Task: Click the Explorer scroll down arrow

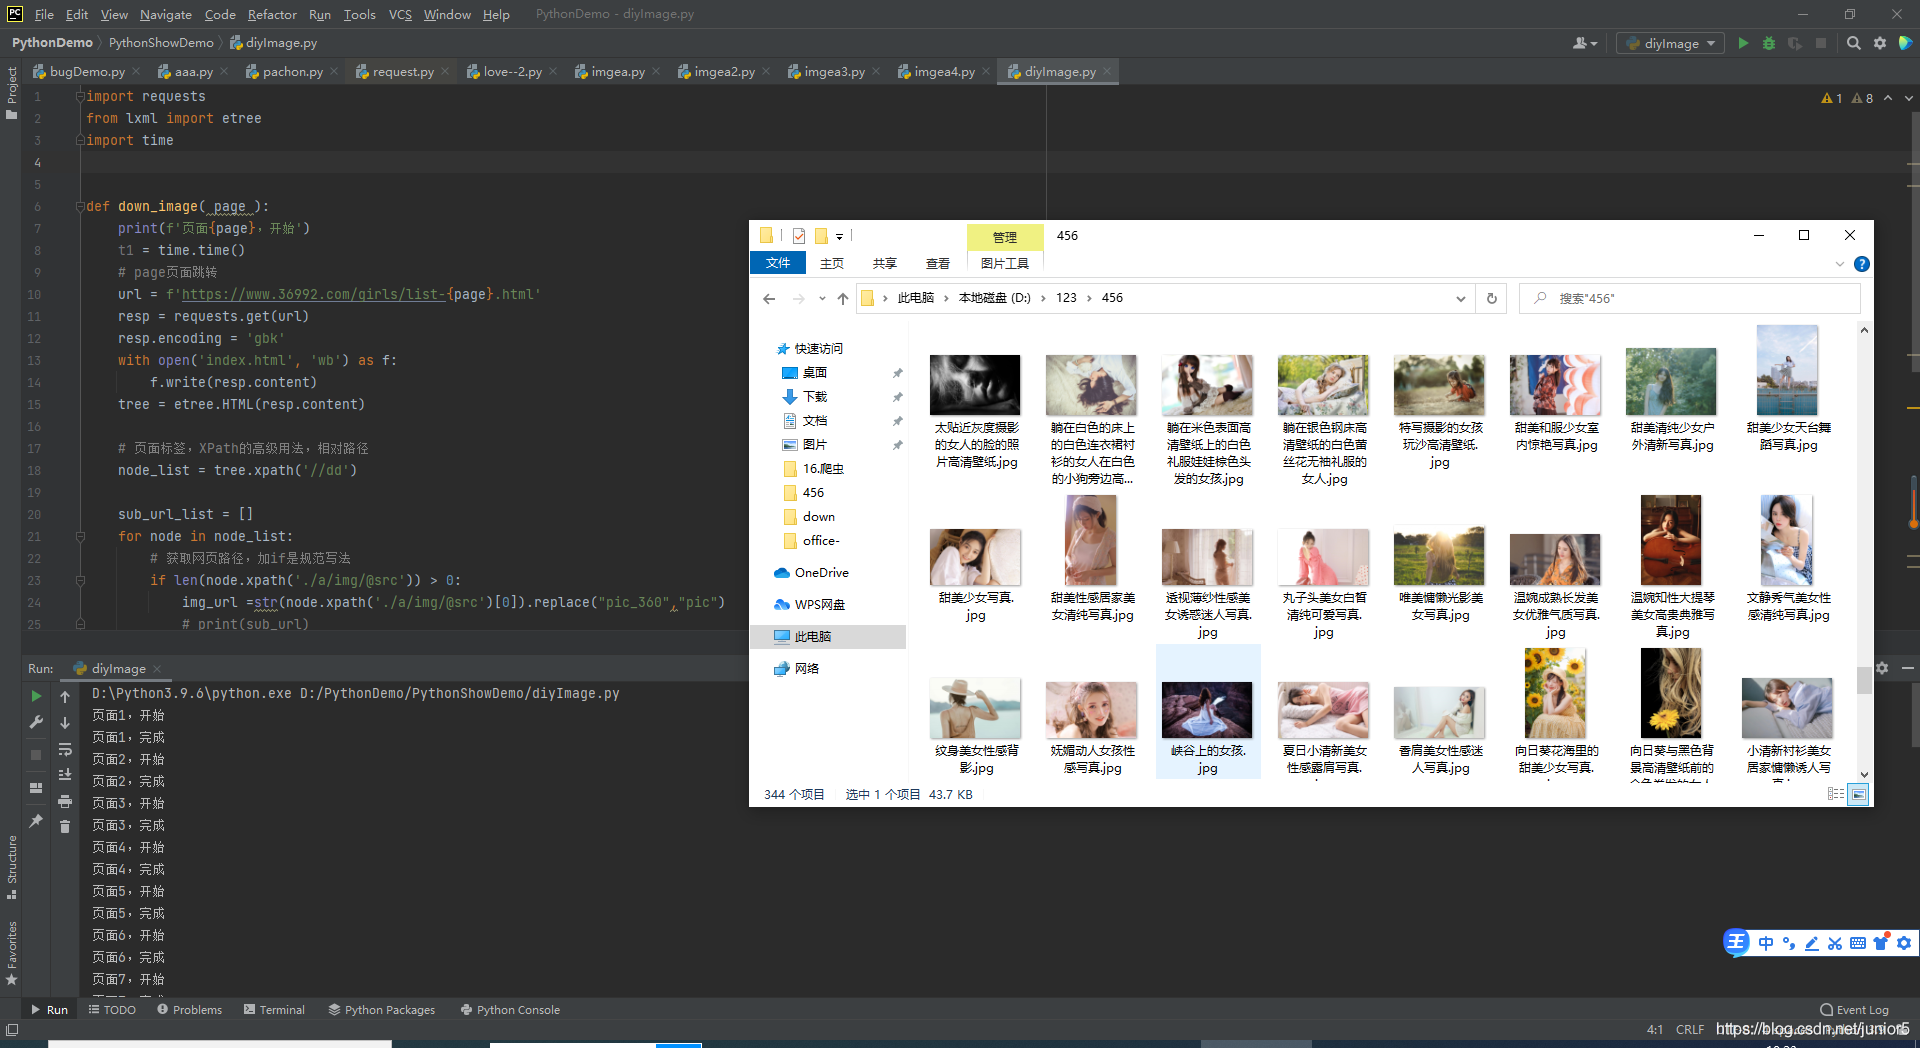Action: click(1864, 774)
